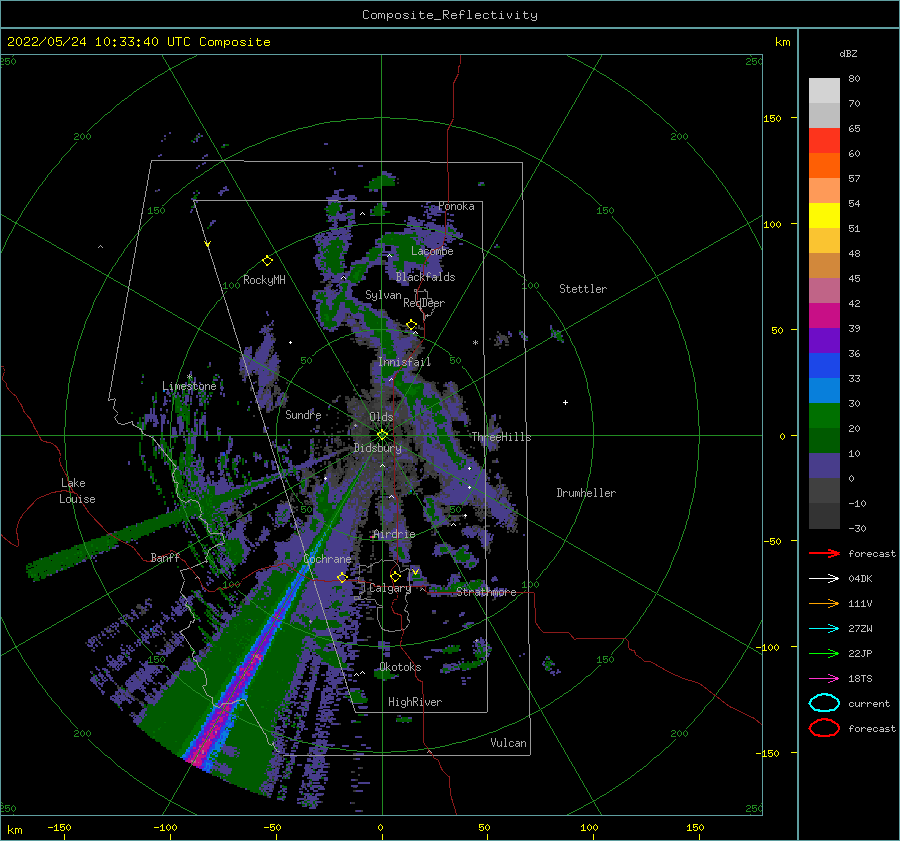The width and height of the screenshot is (900, 841).
Task: Click the light gray 80 dBZ swatch
Action: pyautogui.click(x=824, y=91)
